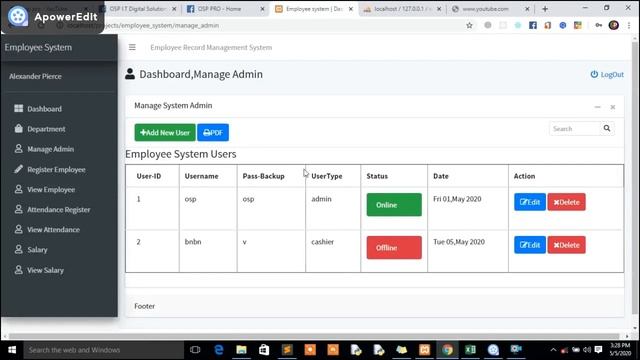Viewport: 640px width, 360px height.
Task: Click Edit for user bnbn
Action: coord(530,245)
